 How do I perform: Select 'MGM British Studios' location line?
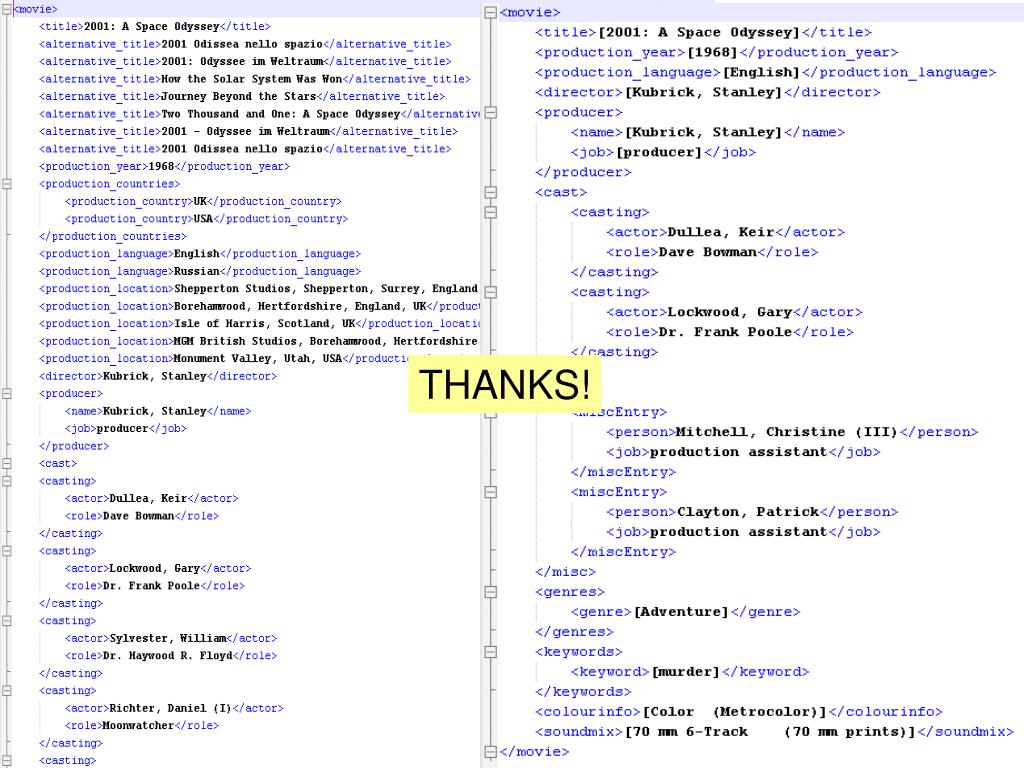point(259,342)
